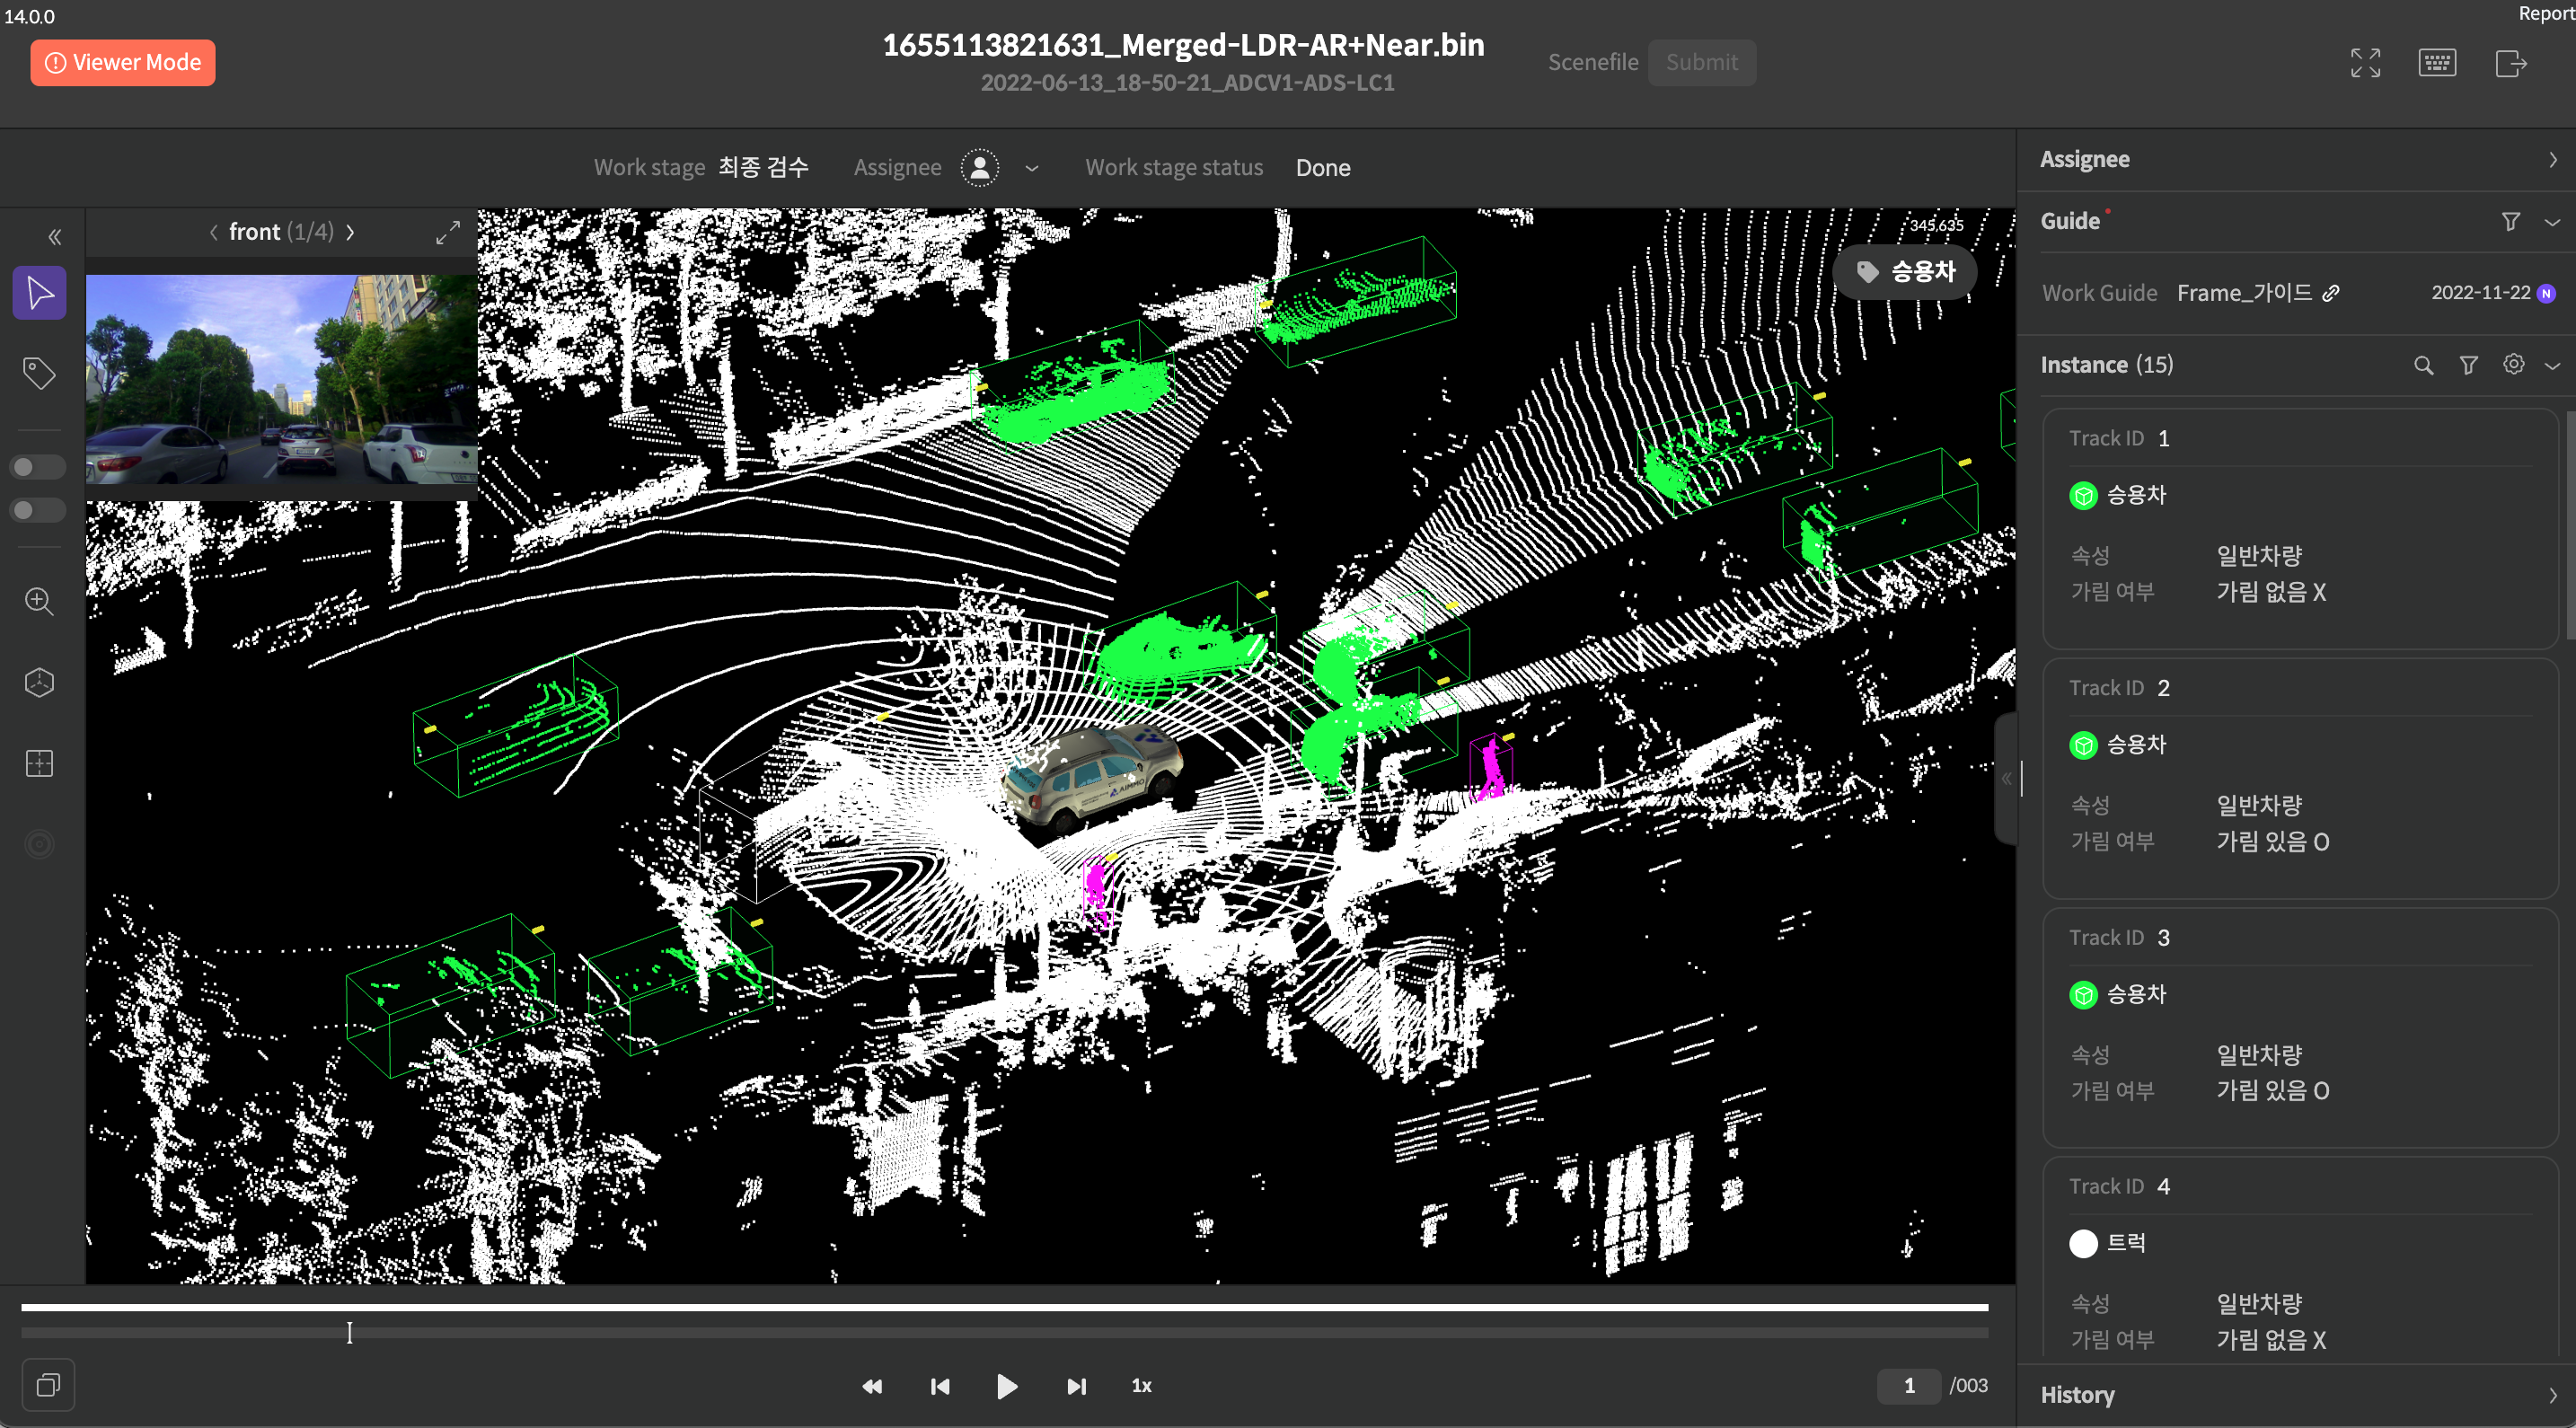Click the Done work stage status

1323,168
